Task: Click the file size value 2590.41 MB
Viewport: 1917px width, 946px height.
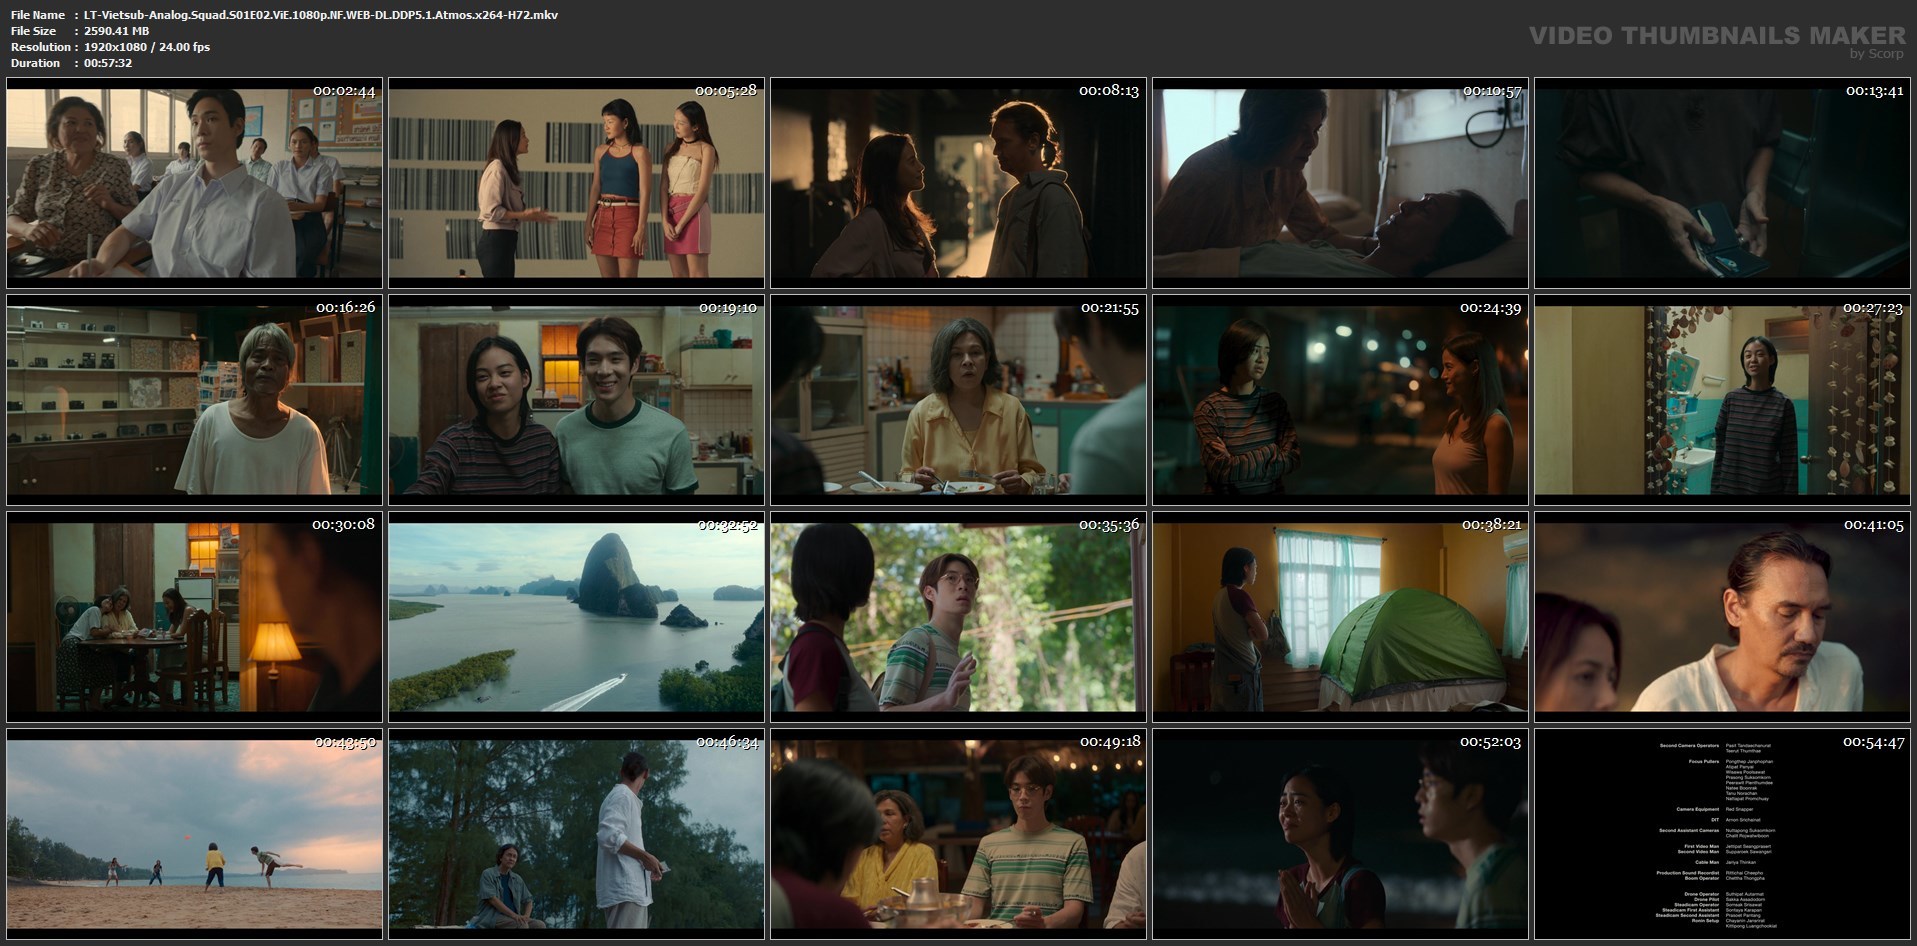Action: tap(117, 31)
